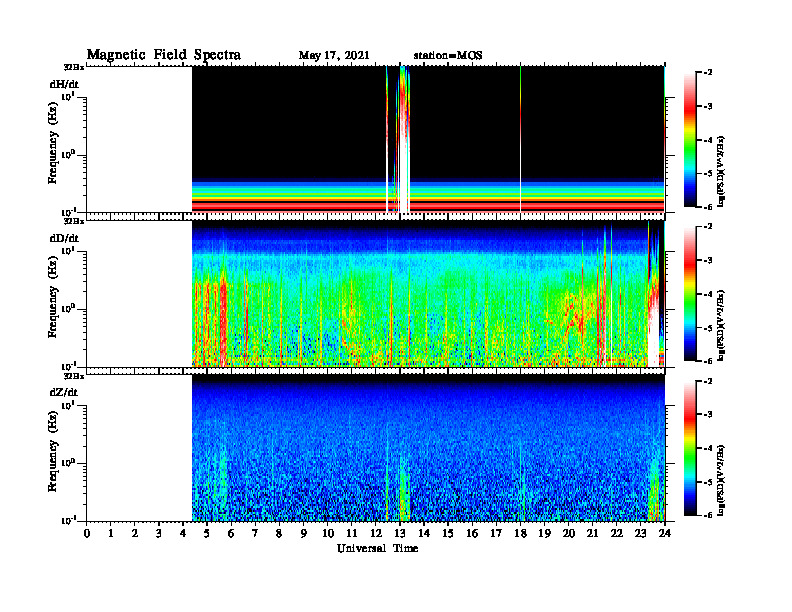Click hour tick label 5 on time axis
This screenshot has height=612, width=792.
(207, 534)
